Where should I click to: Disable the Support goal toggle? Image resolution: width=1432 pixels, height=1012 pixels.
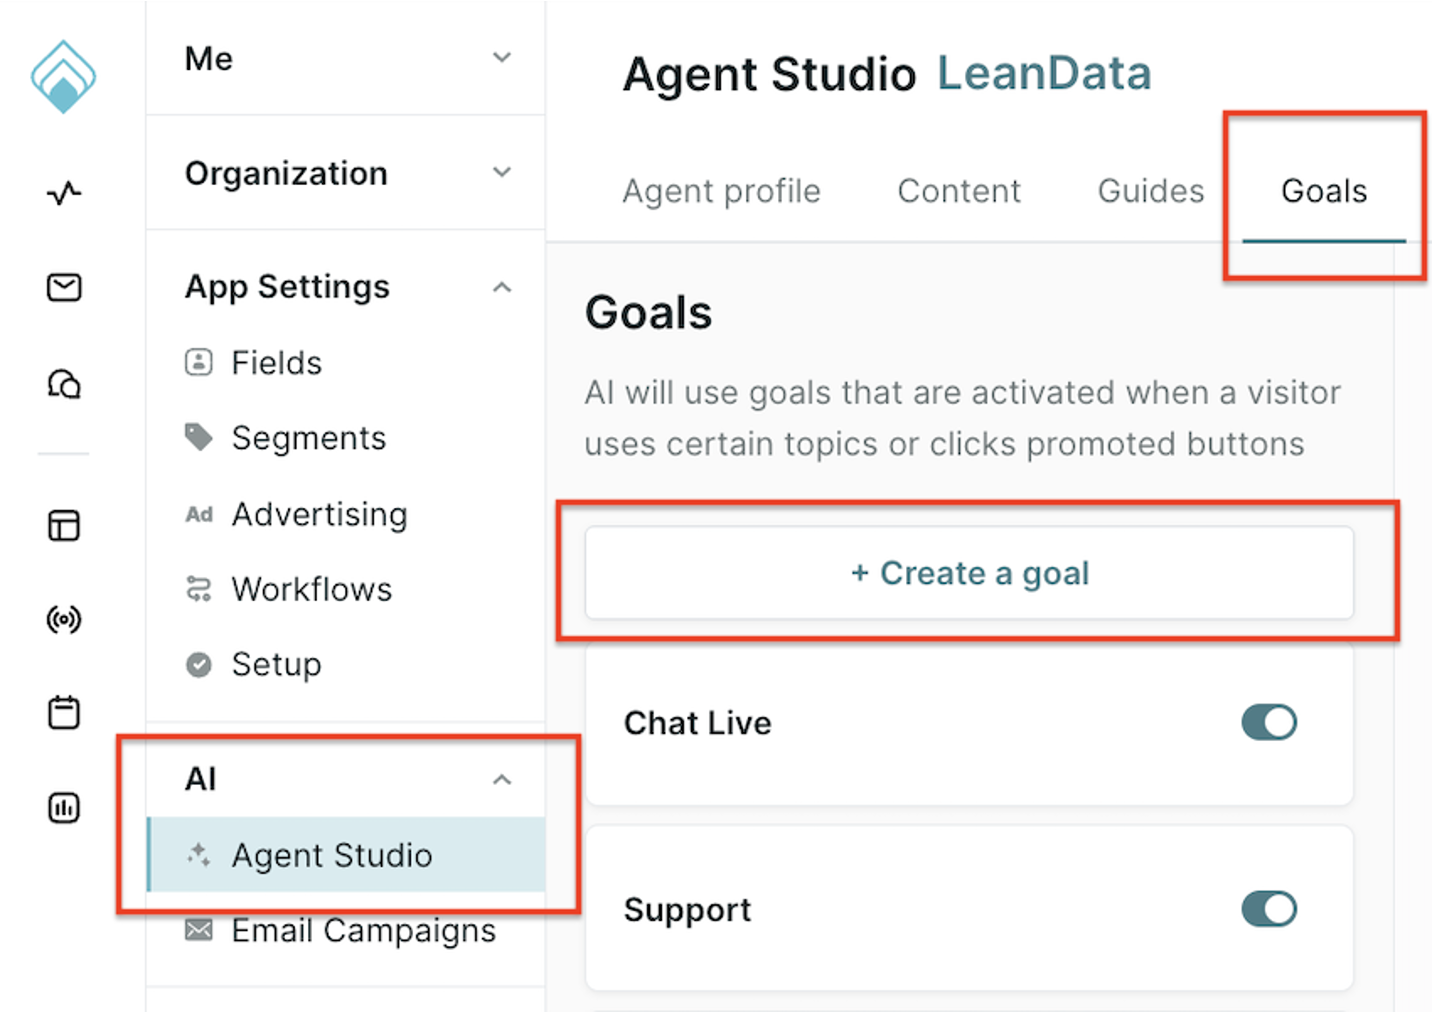click(x=1268, y=909)
